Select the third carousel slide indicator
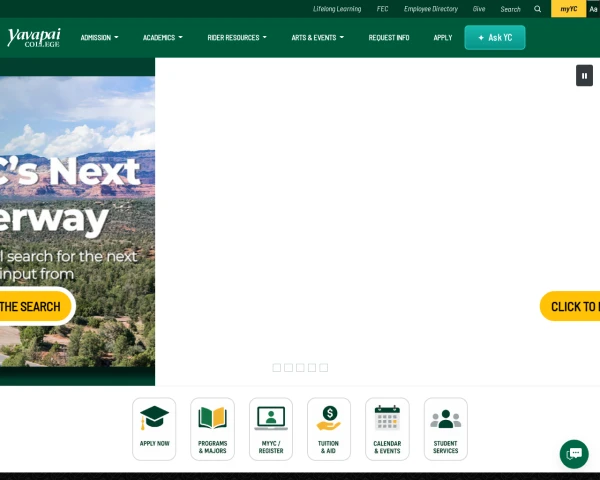Image resolution: width=600 pixels, height=480 pixels. pyautogui.click(x=300, y=367)
